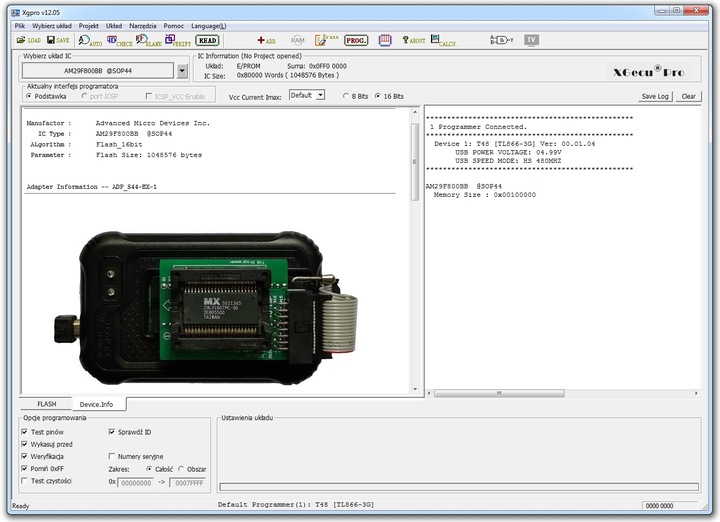Click the AM29F800BB @SOP44 chip selector field
The image size is (720, 522).
point(98,71)
